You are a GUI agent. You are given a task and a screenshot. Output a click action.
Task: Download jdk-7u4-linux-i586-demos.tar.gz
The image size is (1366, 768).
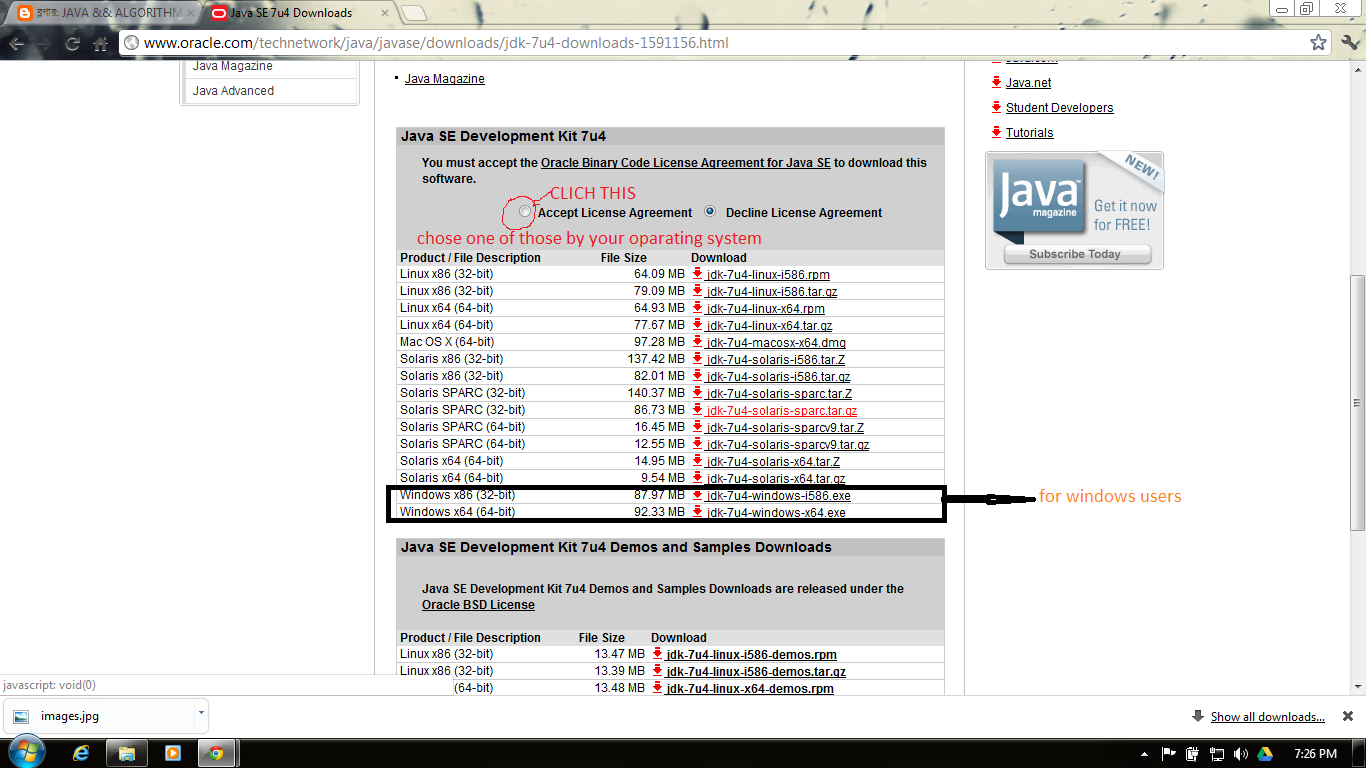pos(756,671)
